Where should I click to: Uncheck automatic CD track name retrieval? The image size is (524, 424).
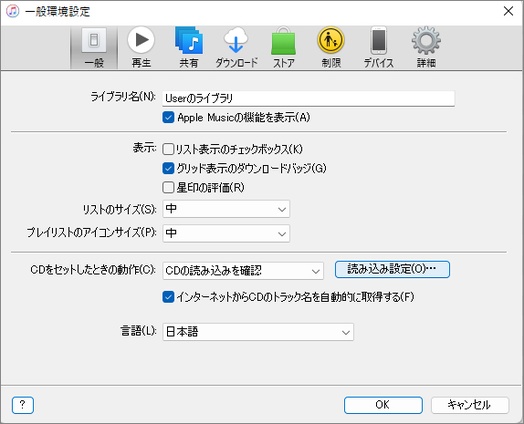168,297
